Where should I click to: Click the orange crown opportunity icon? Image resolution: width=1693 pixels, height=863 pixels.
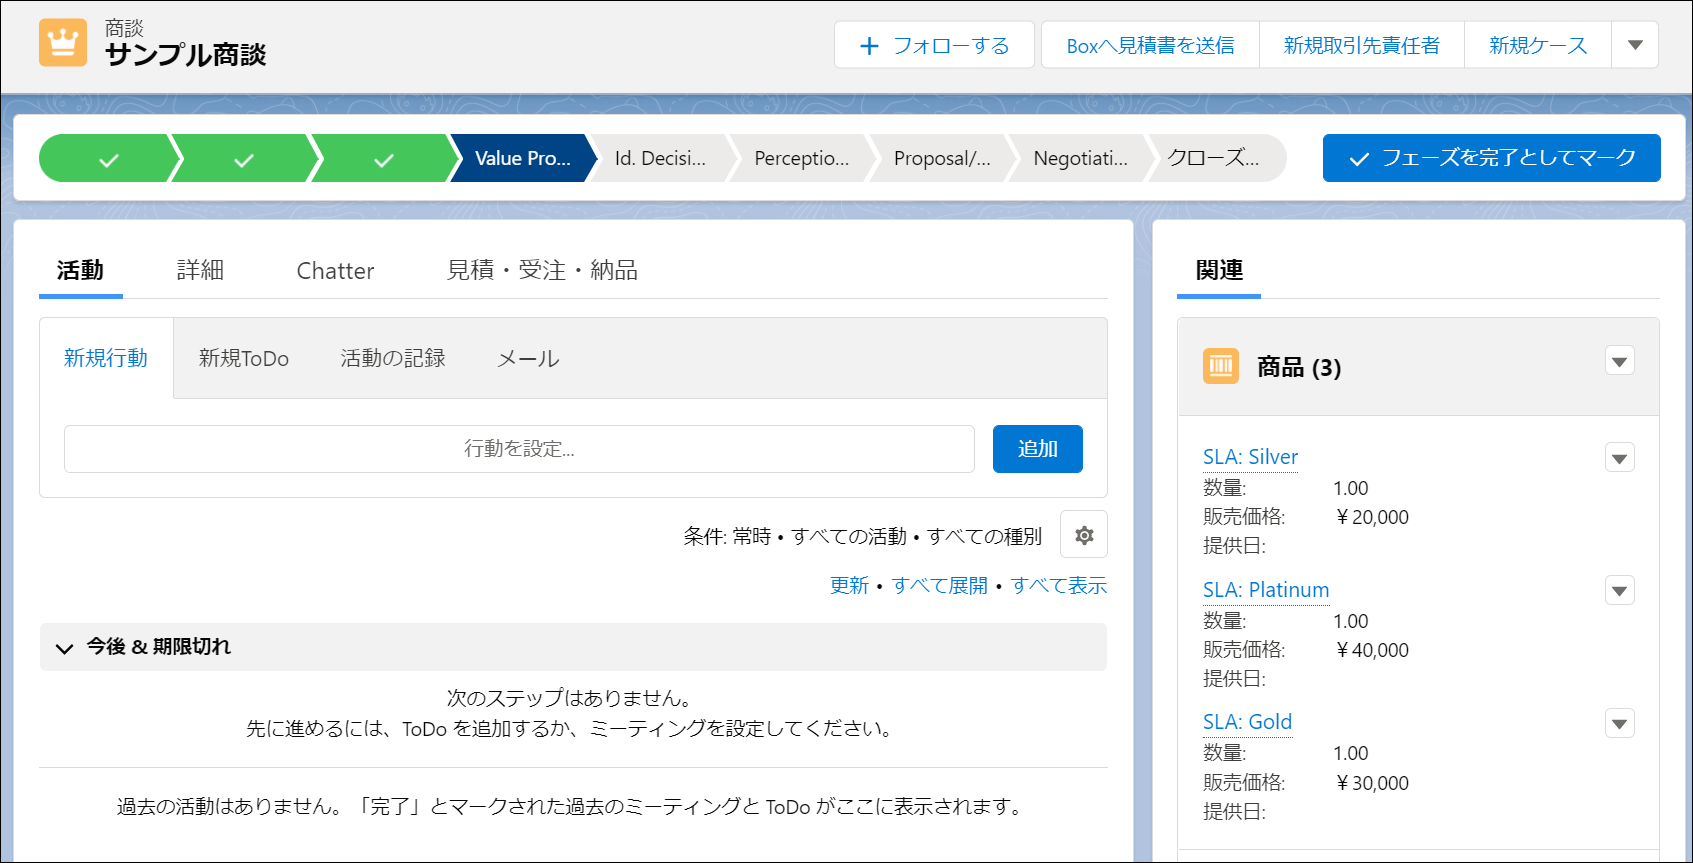coord(63,43)
